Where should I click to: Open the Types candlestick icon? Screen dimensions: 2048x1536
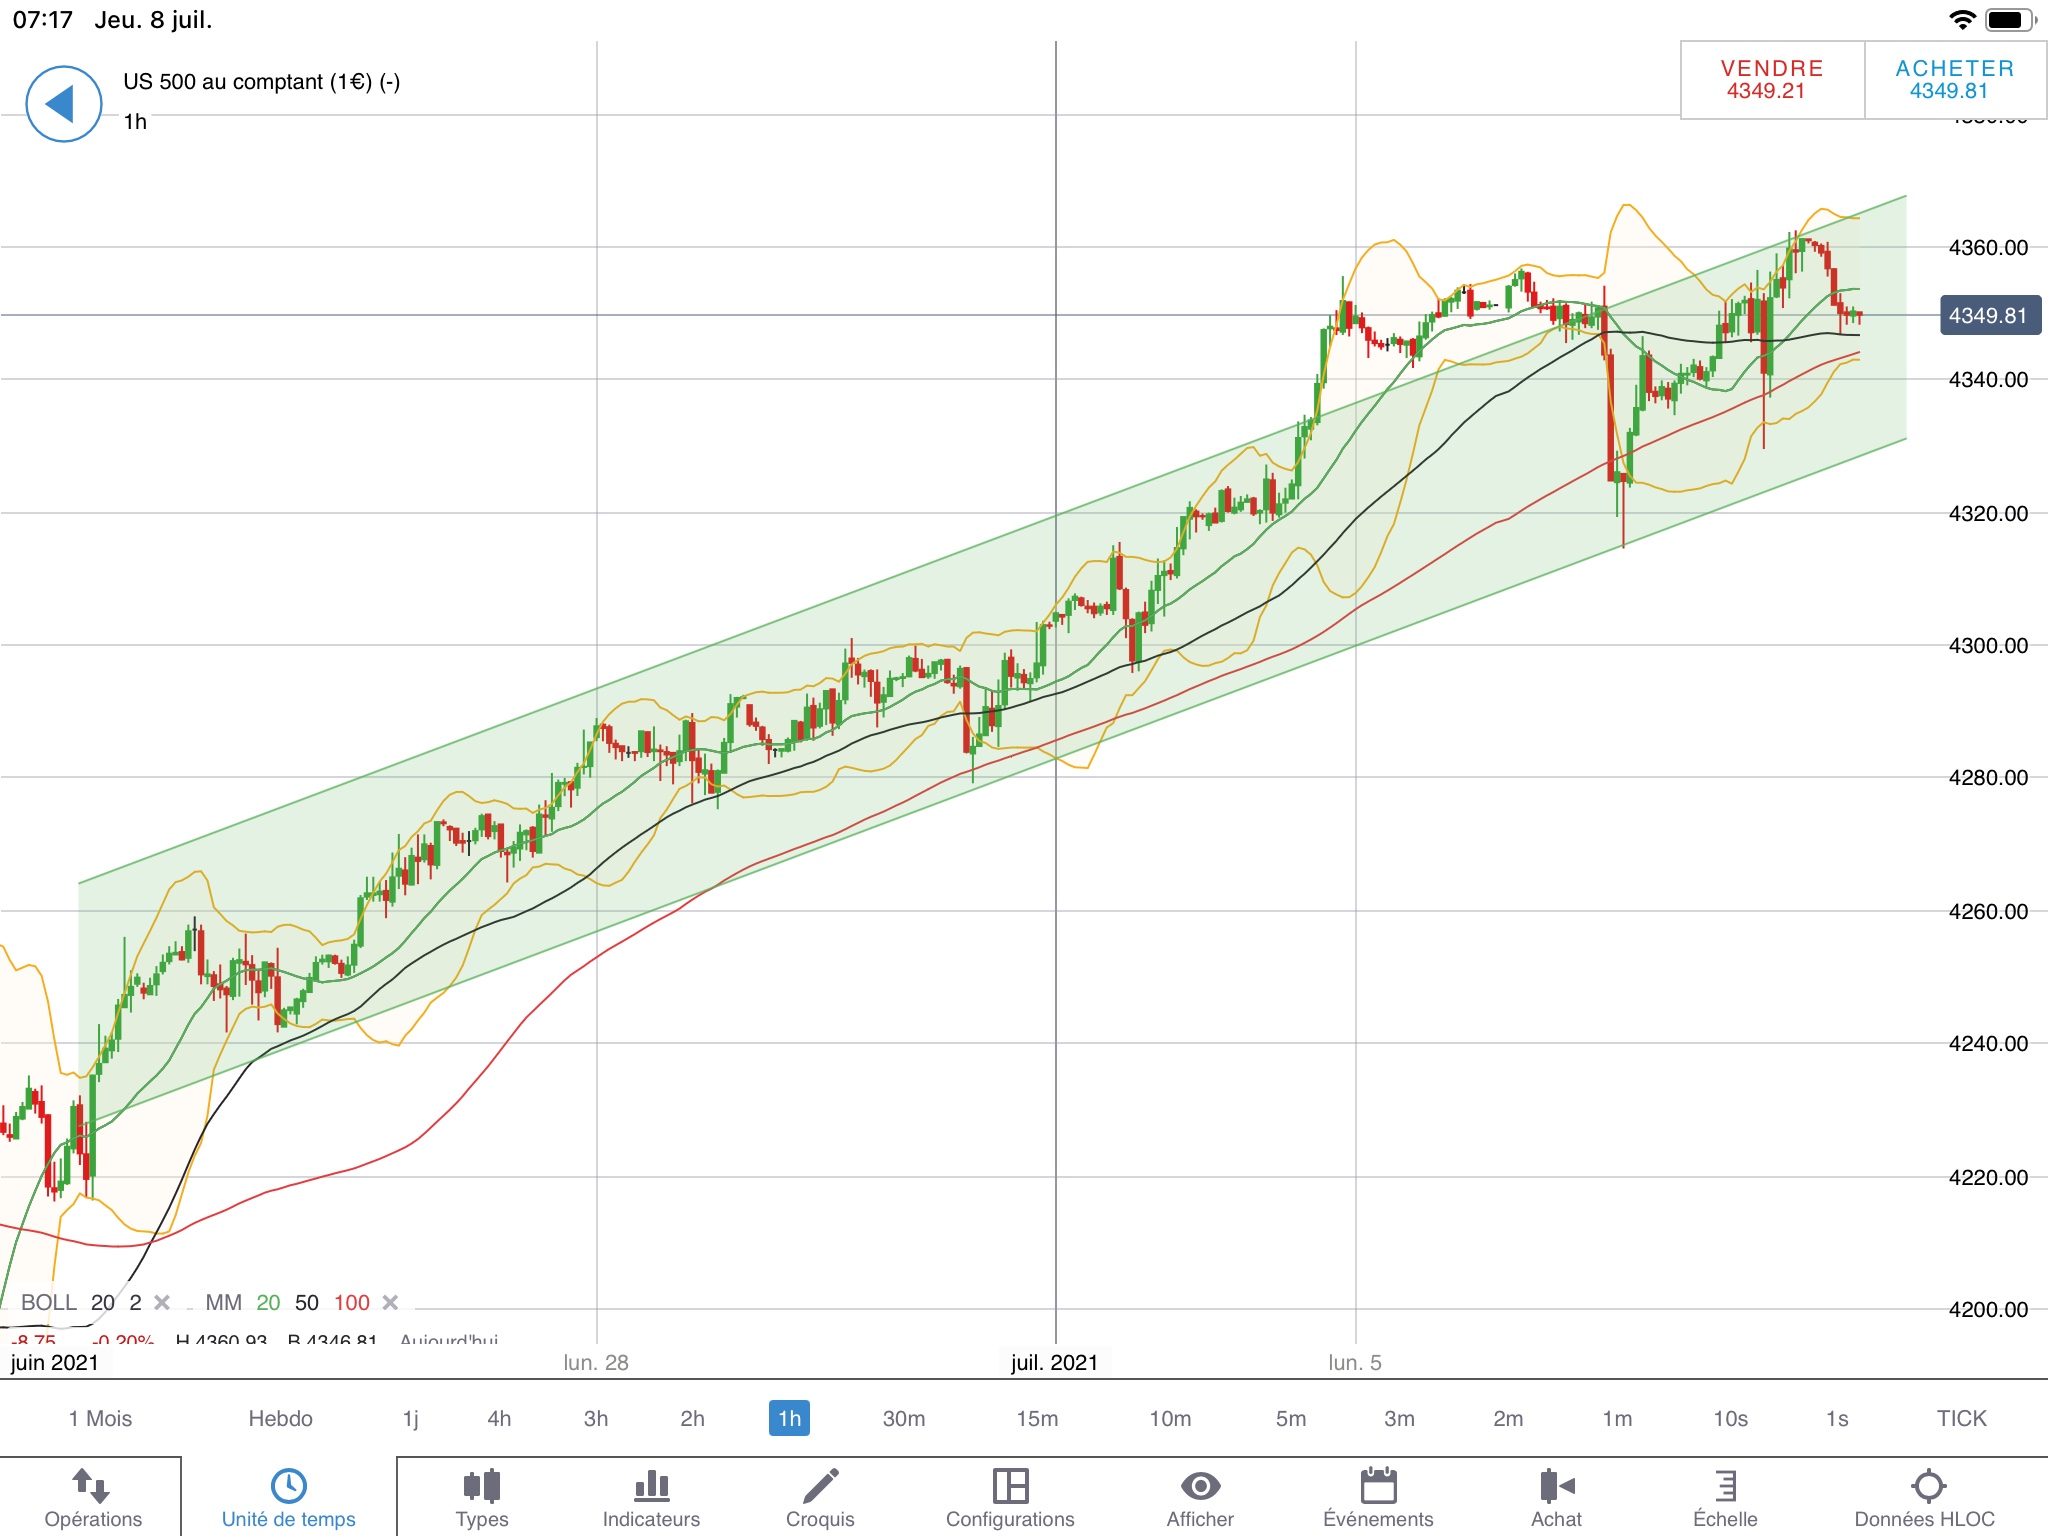(x=482, y=1486)
